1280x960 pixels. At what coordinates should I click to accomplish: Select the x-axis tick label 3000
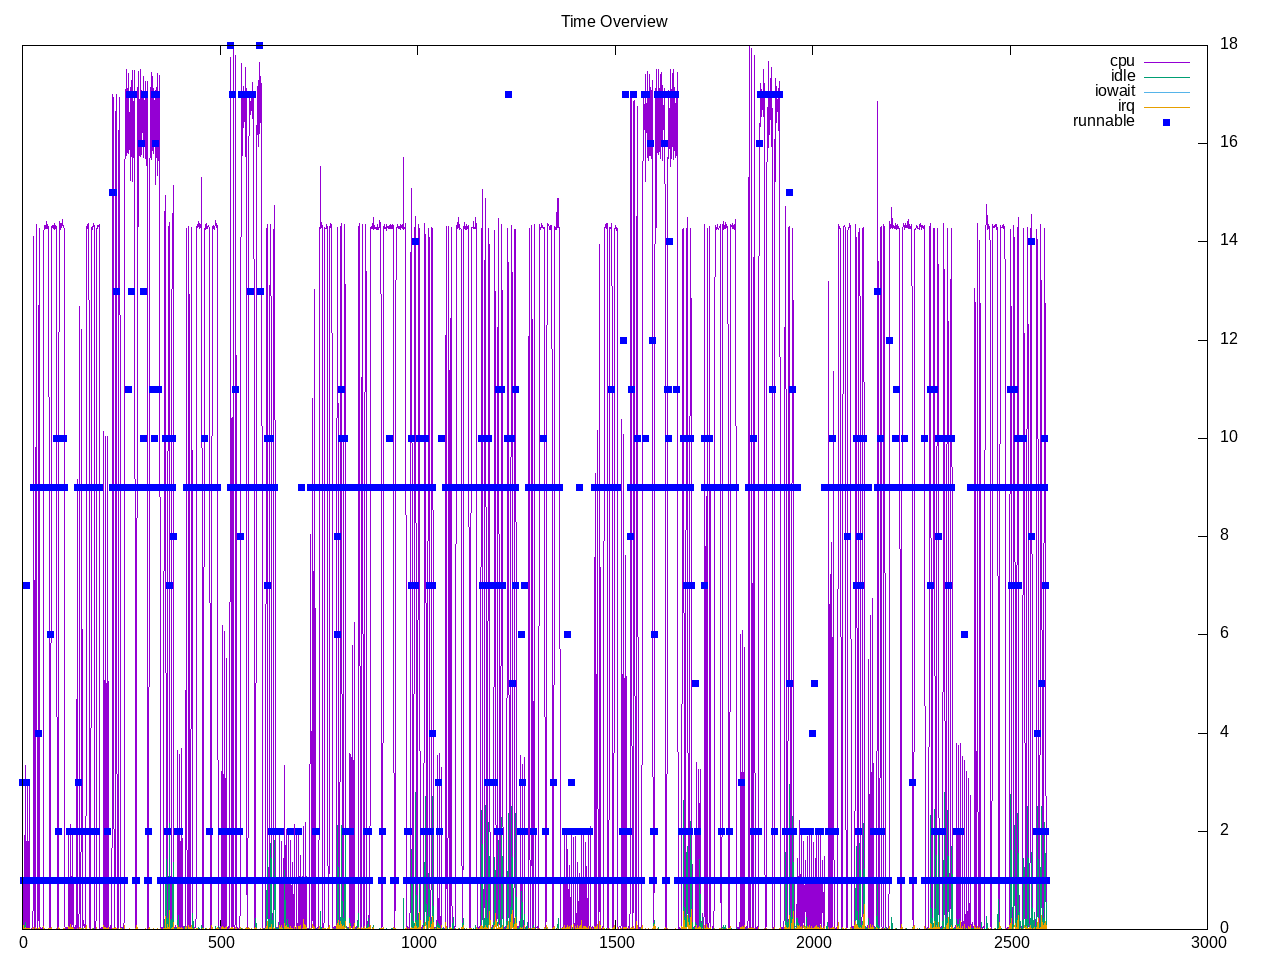coord(1208,942)
